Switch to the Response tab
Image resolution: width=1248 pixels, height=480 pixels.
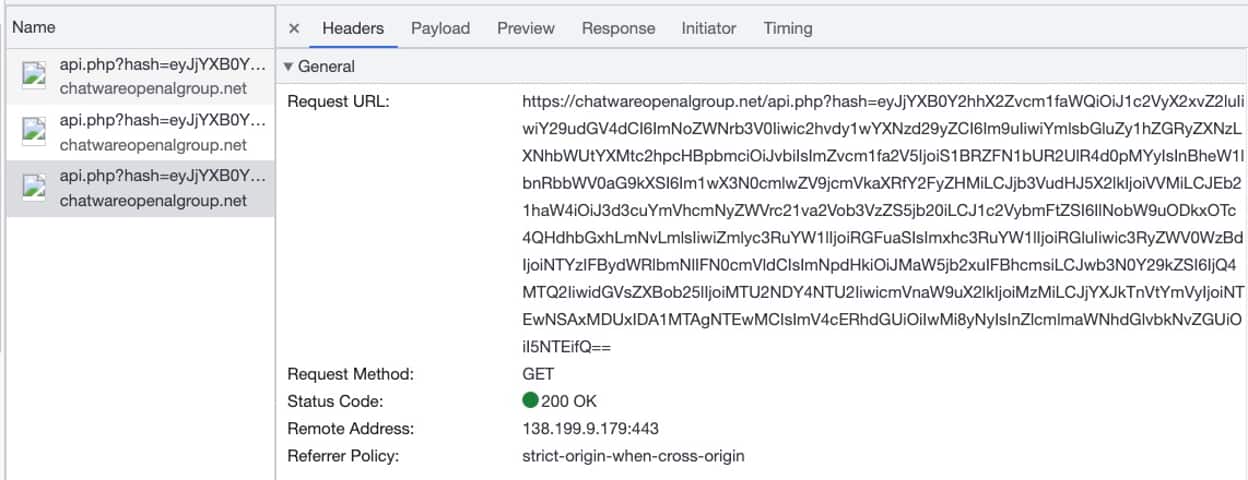click(617, 29)
